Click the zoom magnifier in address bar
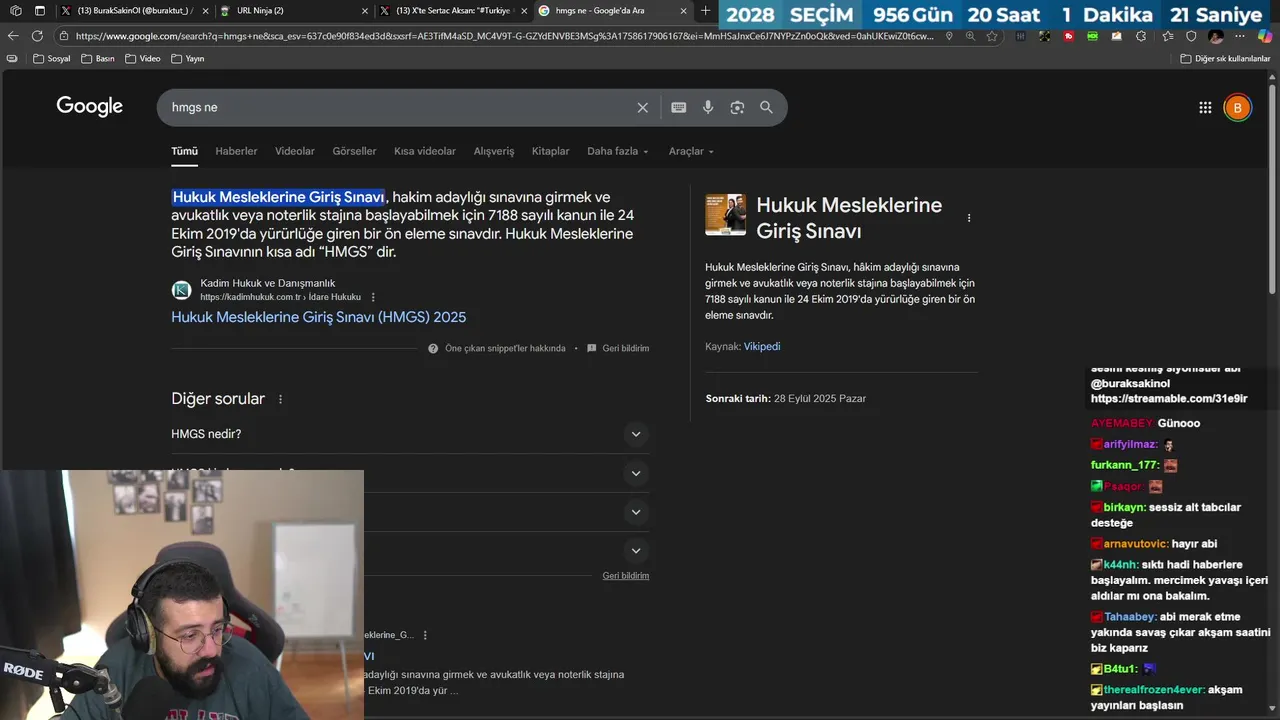Image resolution: width=1280 pixels, height=720 pixels. tap(970, 36)
